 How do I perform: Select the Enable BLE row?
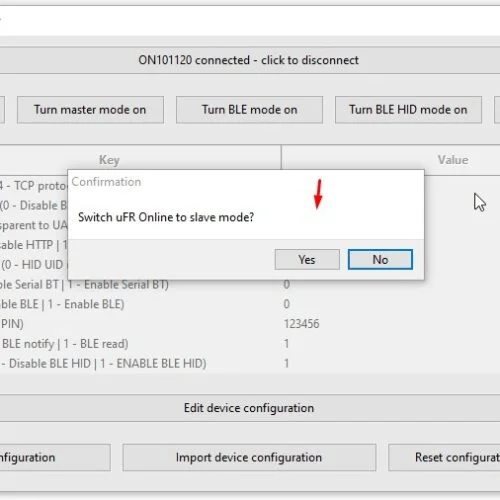(250, 304)
